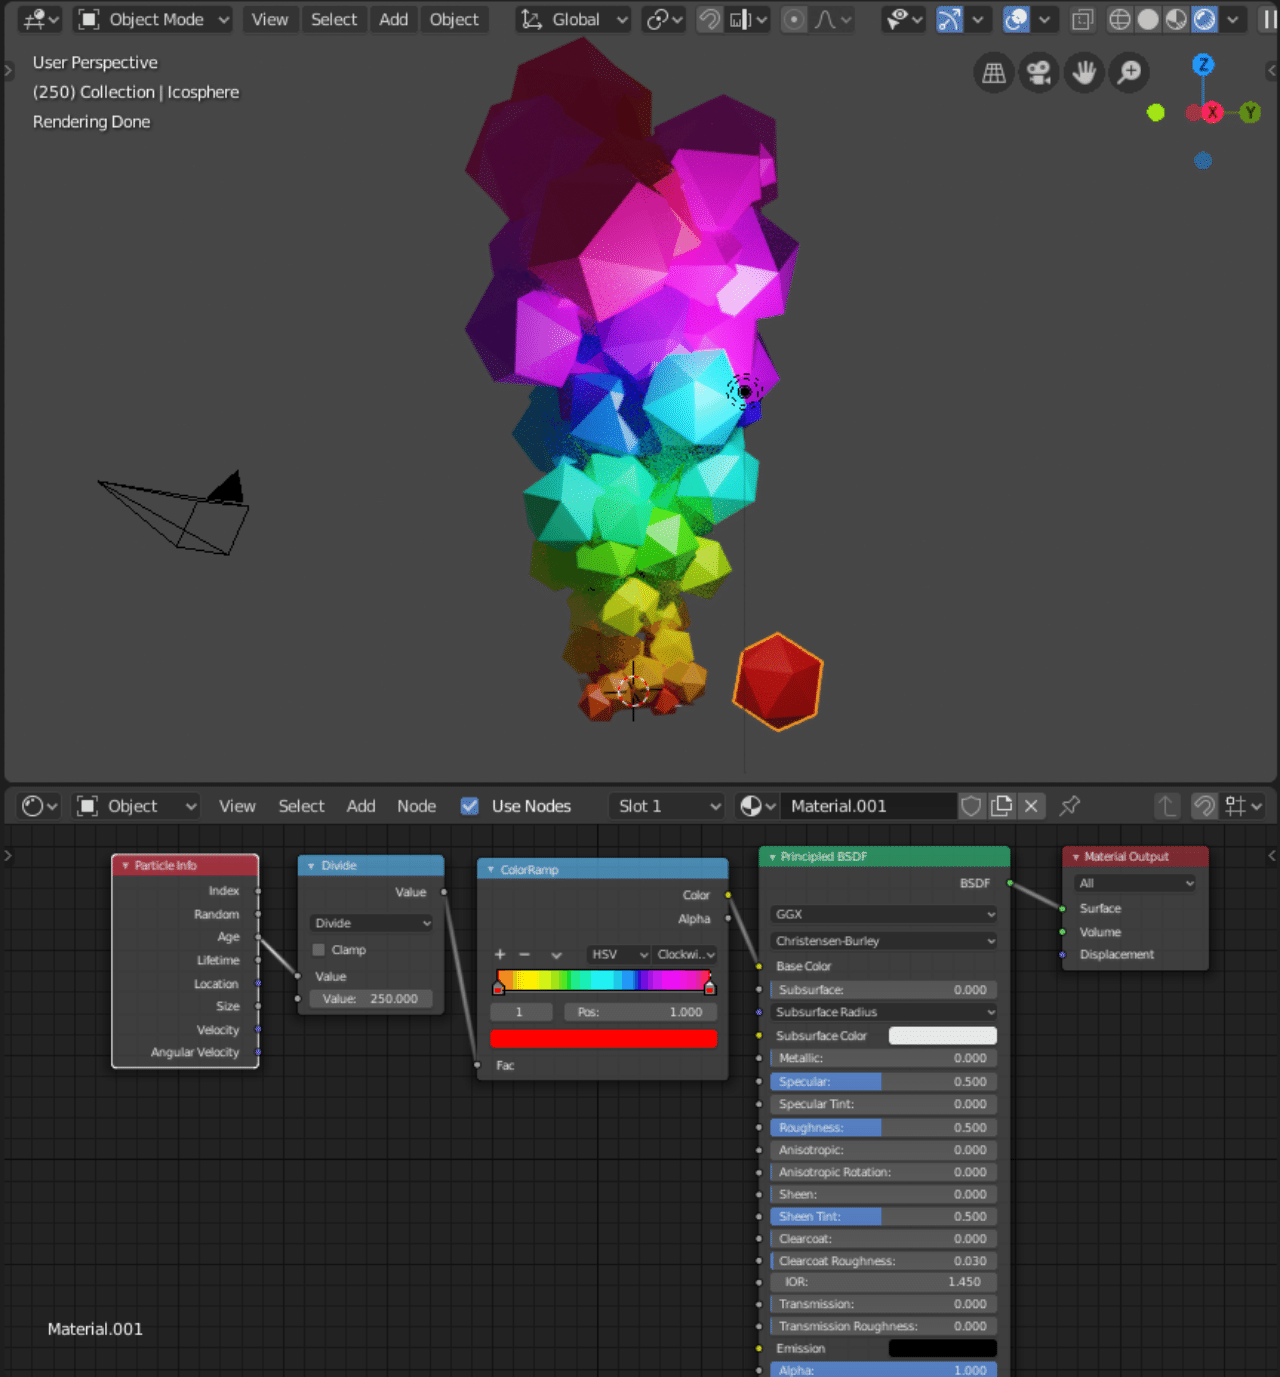
Task: Collapse the ColorRamp node triangle
Action: 491,870
